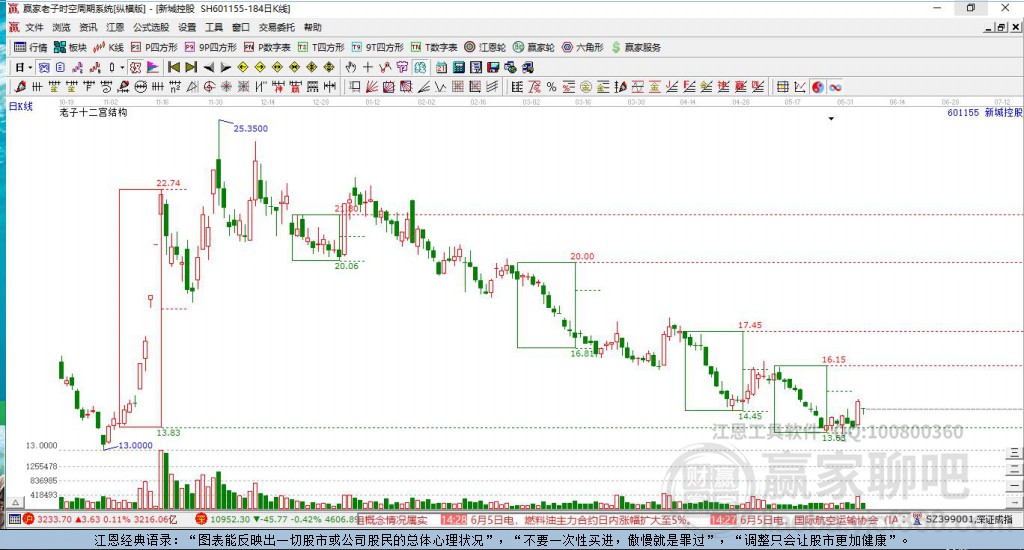Open the calendar icon in toolbar
Screen dimensions: 1024x550
441,67
